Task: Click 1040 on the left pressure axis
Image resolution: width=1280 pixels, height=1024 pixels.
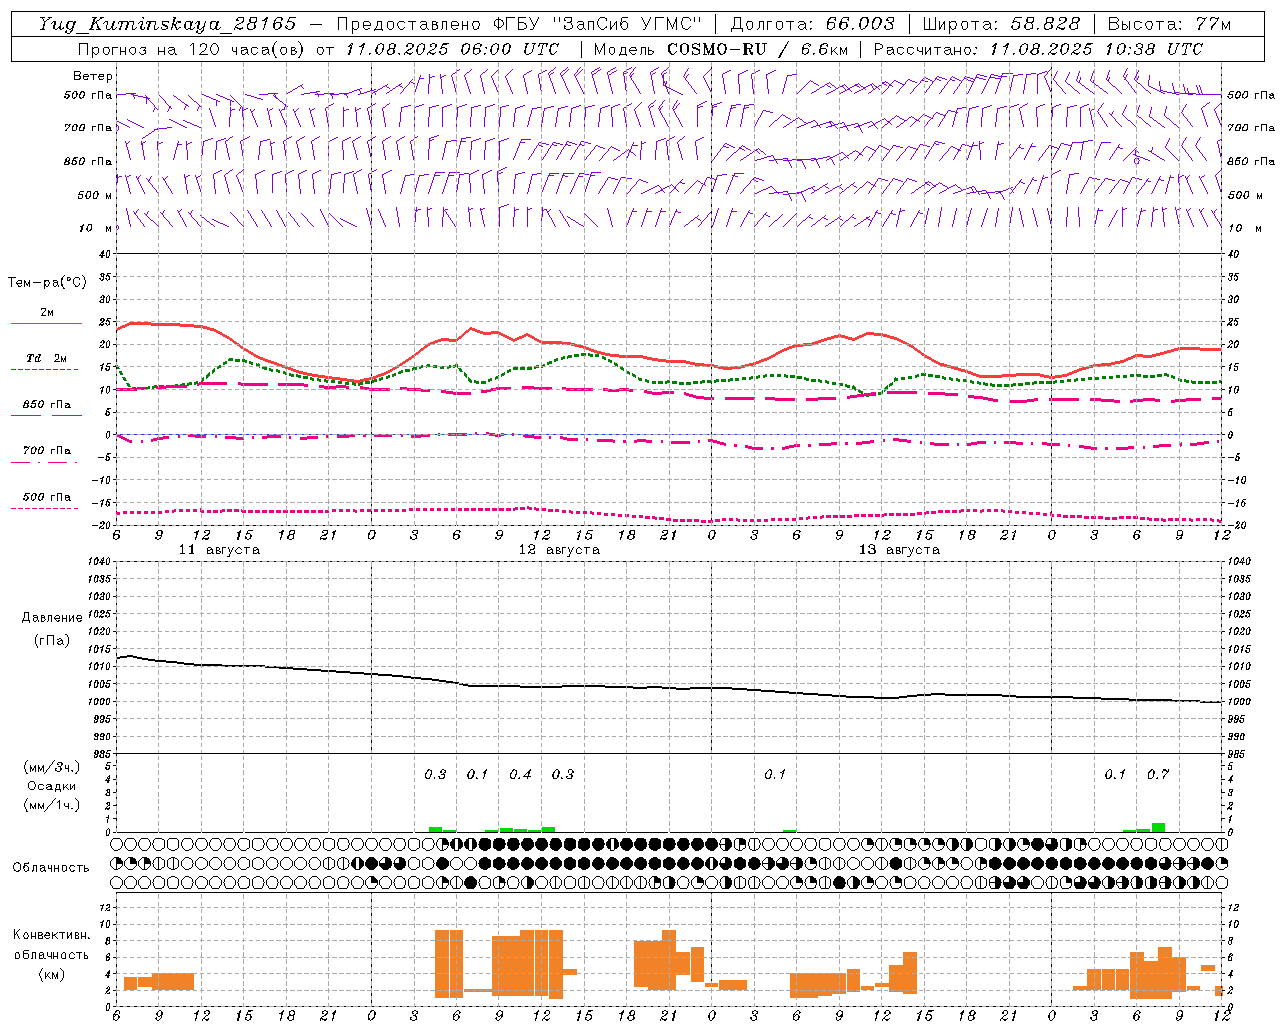Action: point(100,562)
